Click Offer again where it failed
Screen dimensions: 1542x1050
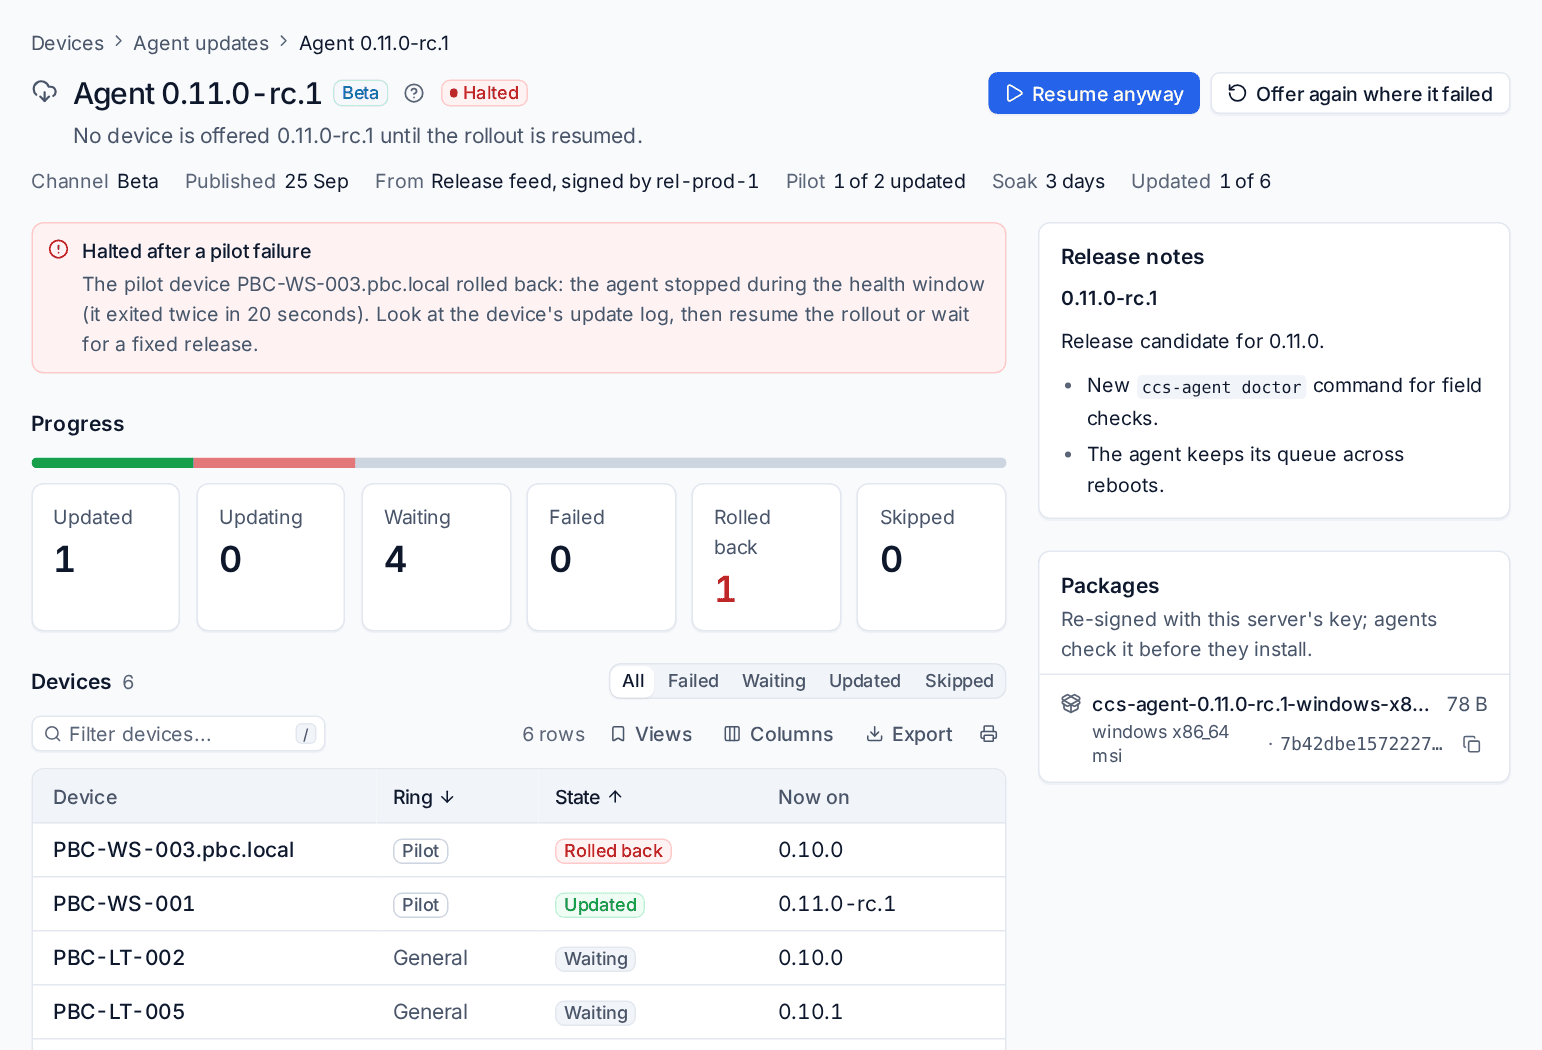[x=1360, y=93]
